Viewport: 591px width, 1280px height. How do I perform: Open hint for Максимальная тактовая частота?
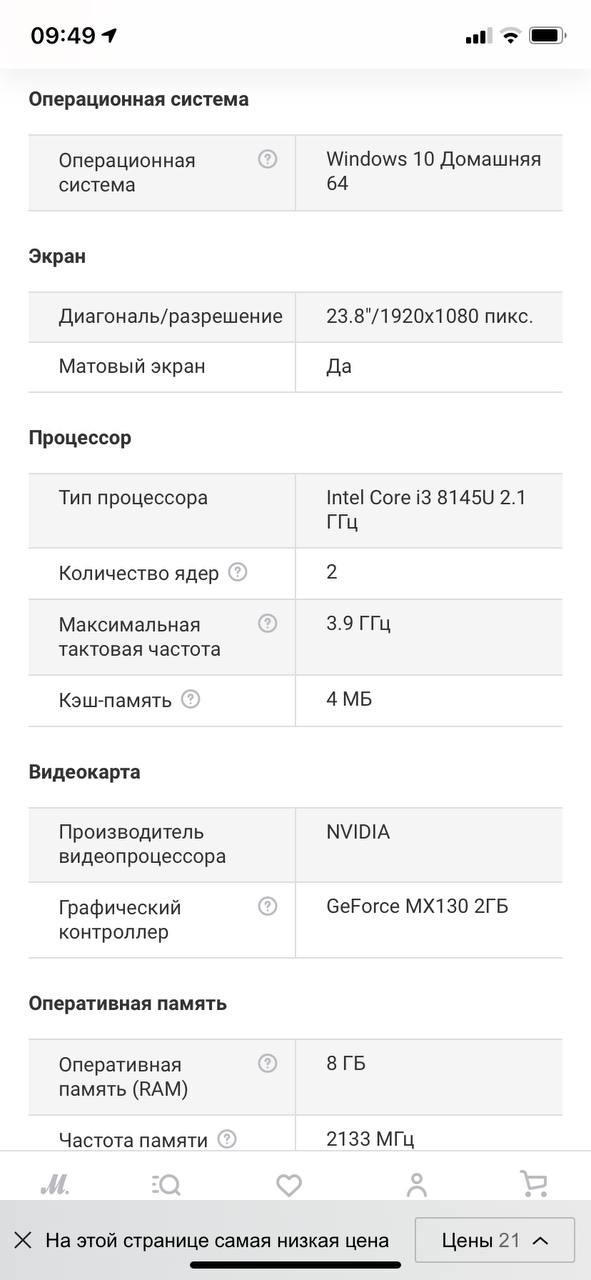pyautogui.click(x=267, y=623)
